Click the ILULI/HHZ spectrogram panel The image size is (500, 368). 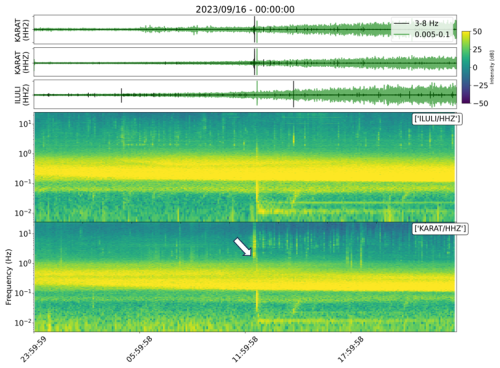coord(245,167)
